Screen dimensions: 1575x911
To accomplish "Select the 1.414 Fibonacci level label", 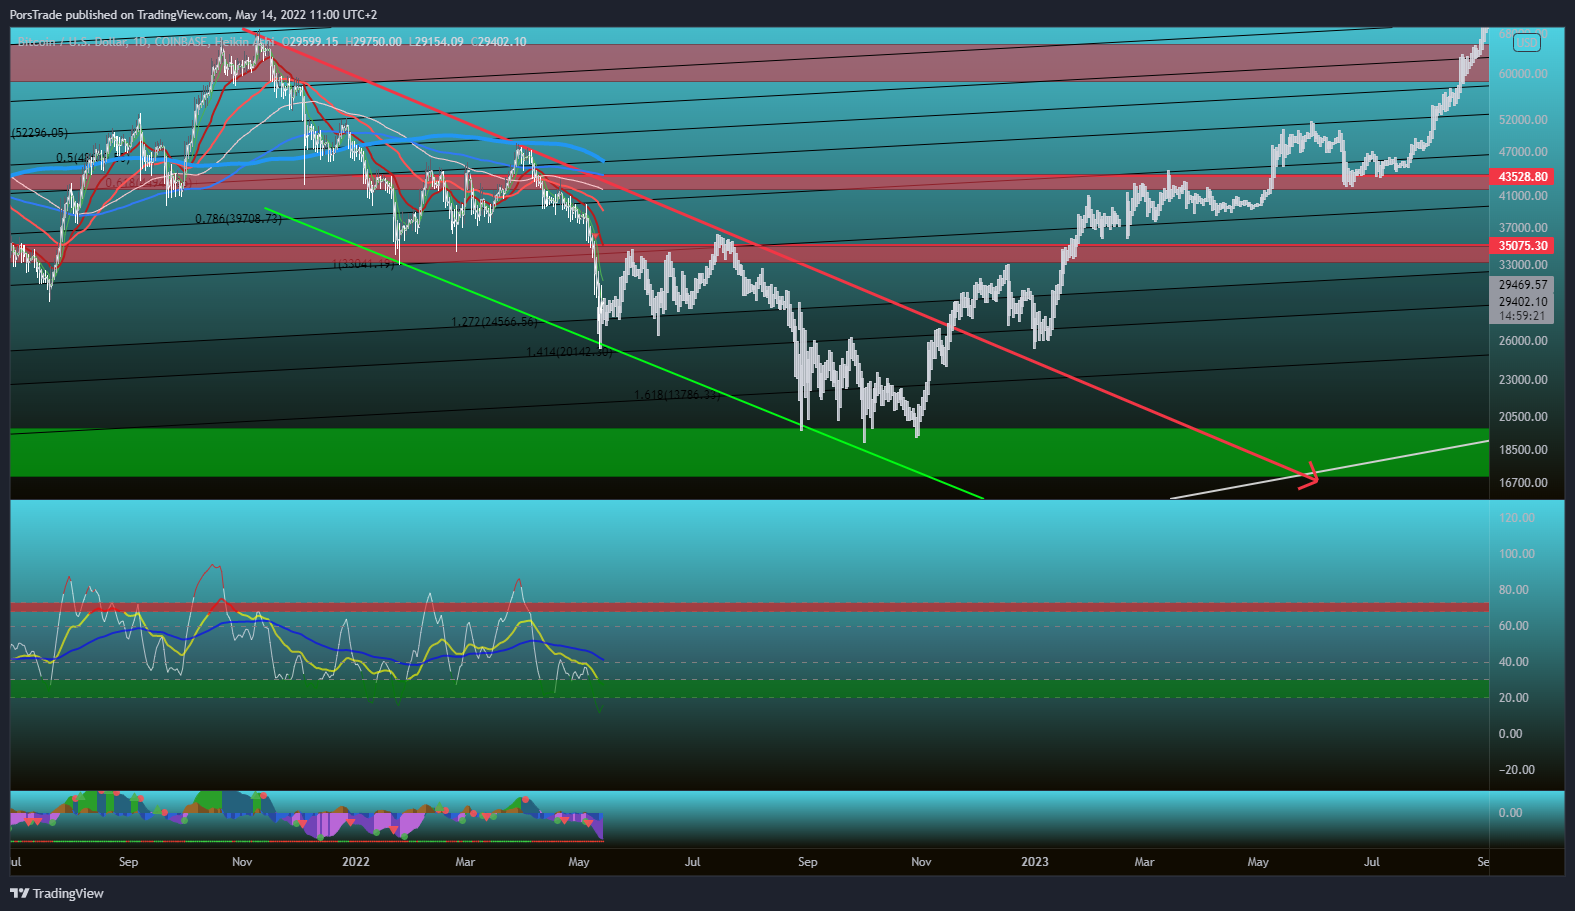I will (569, 352).
